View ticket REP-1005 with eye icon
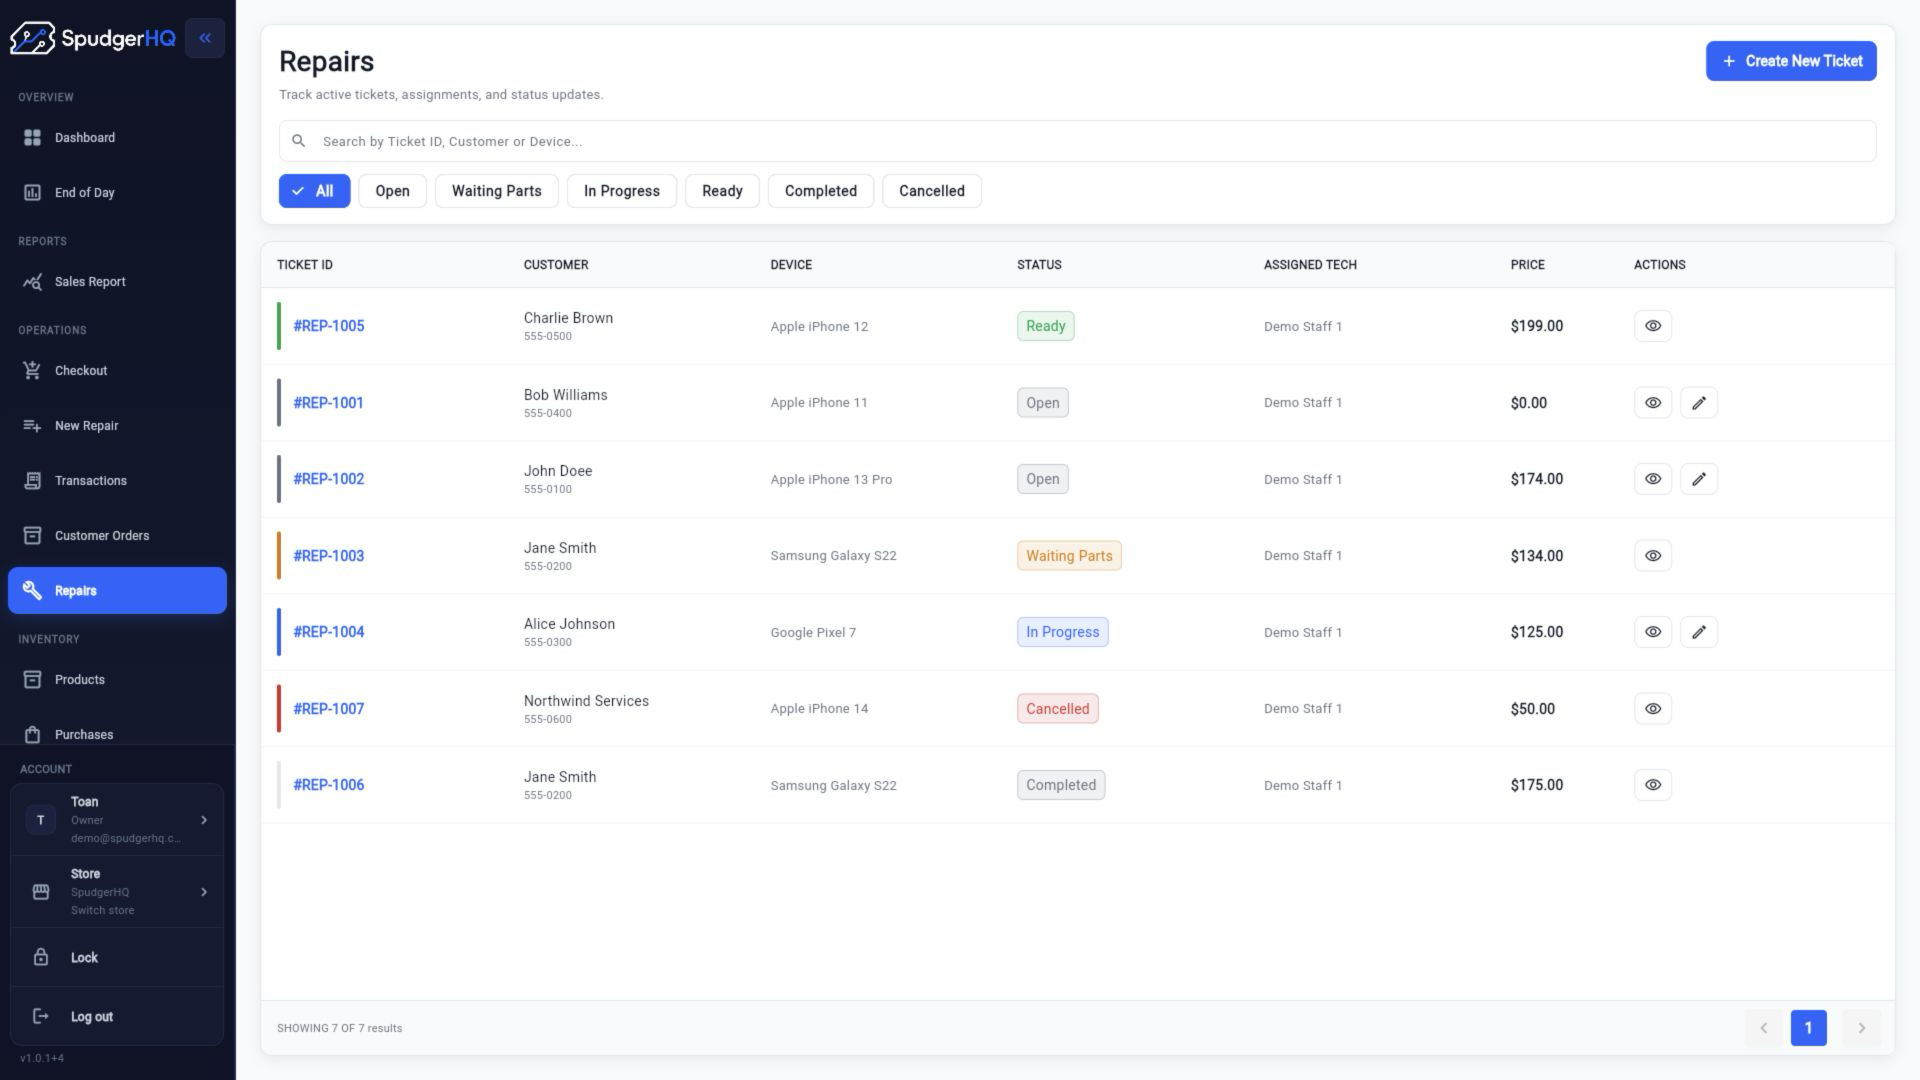 1652,326
